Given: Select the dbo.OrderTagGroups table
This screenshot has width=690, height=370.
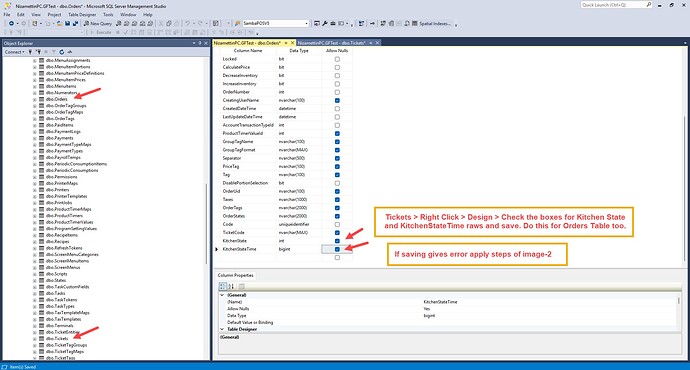Looking at the screenshot, I should (x=66, y=106).
